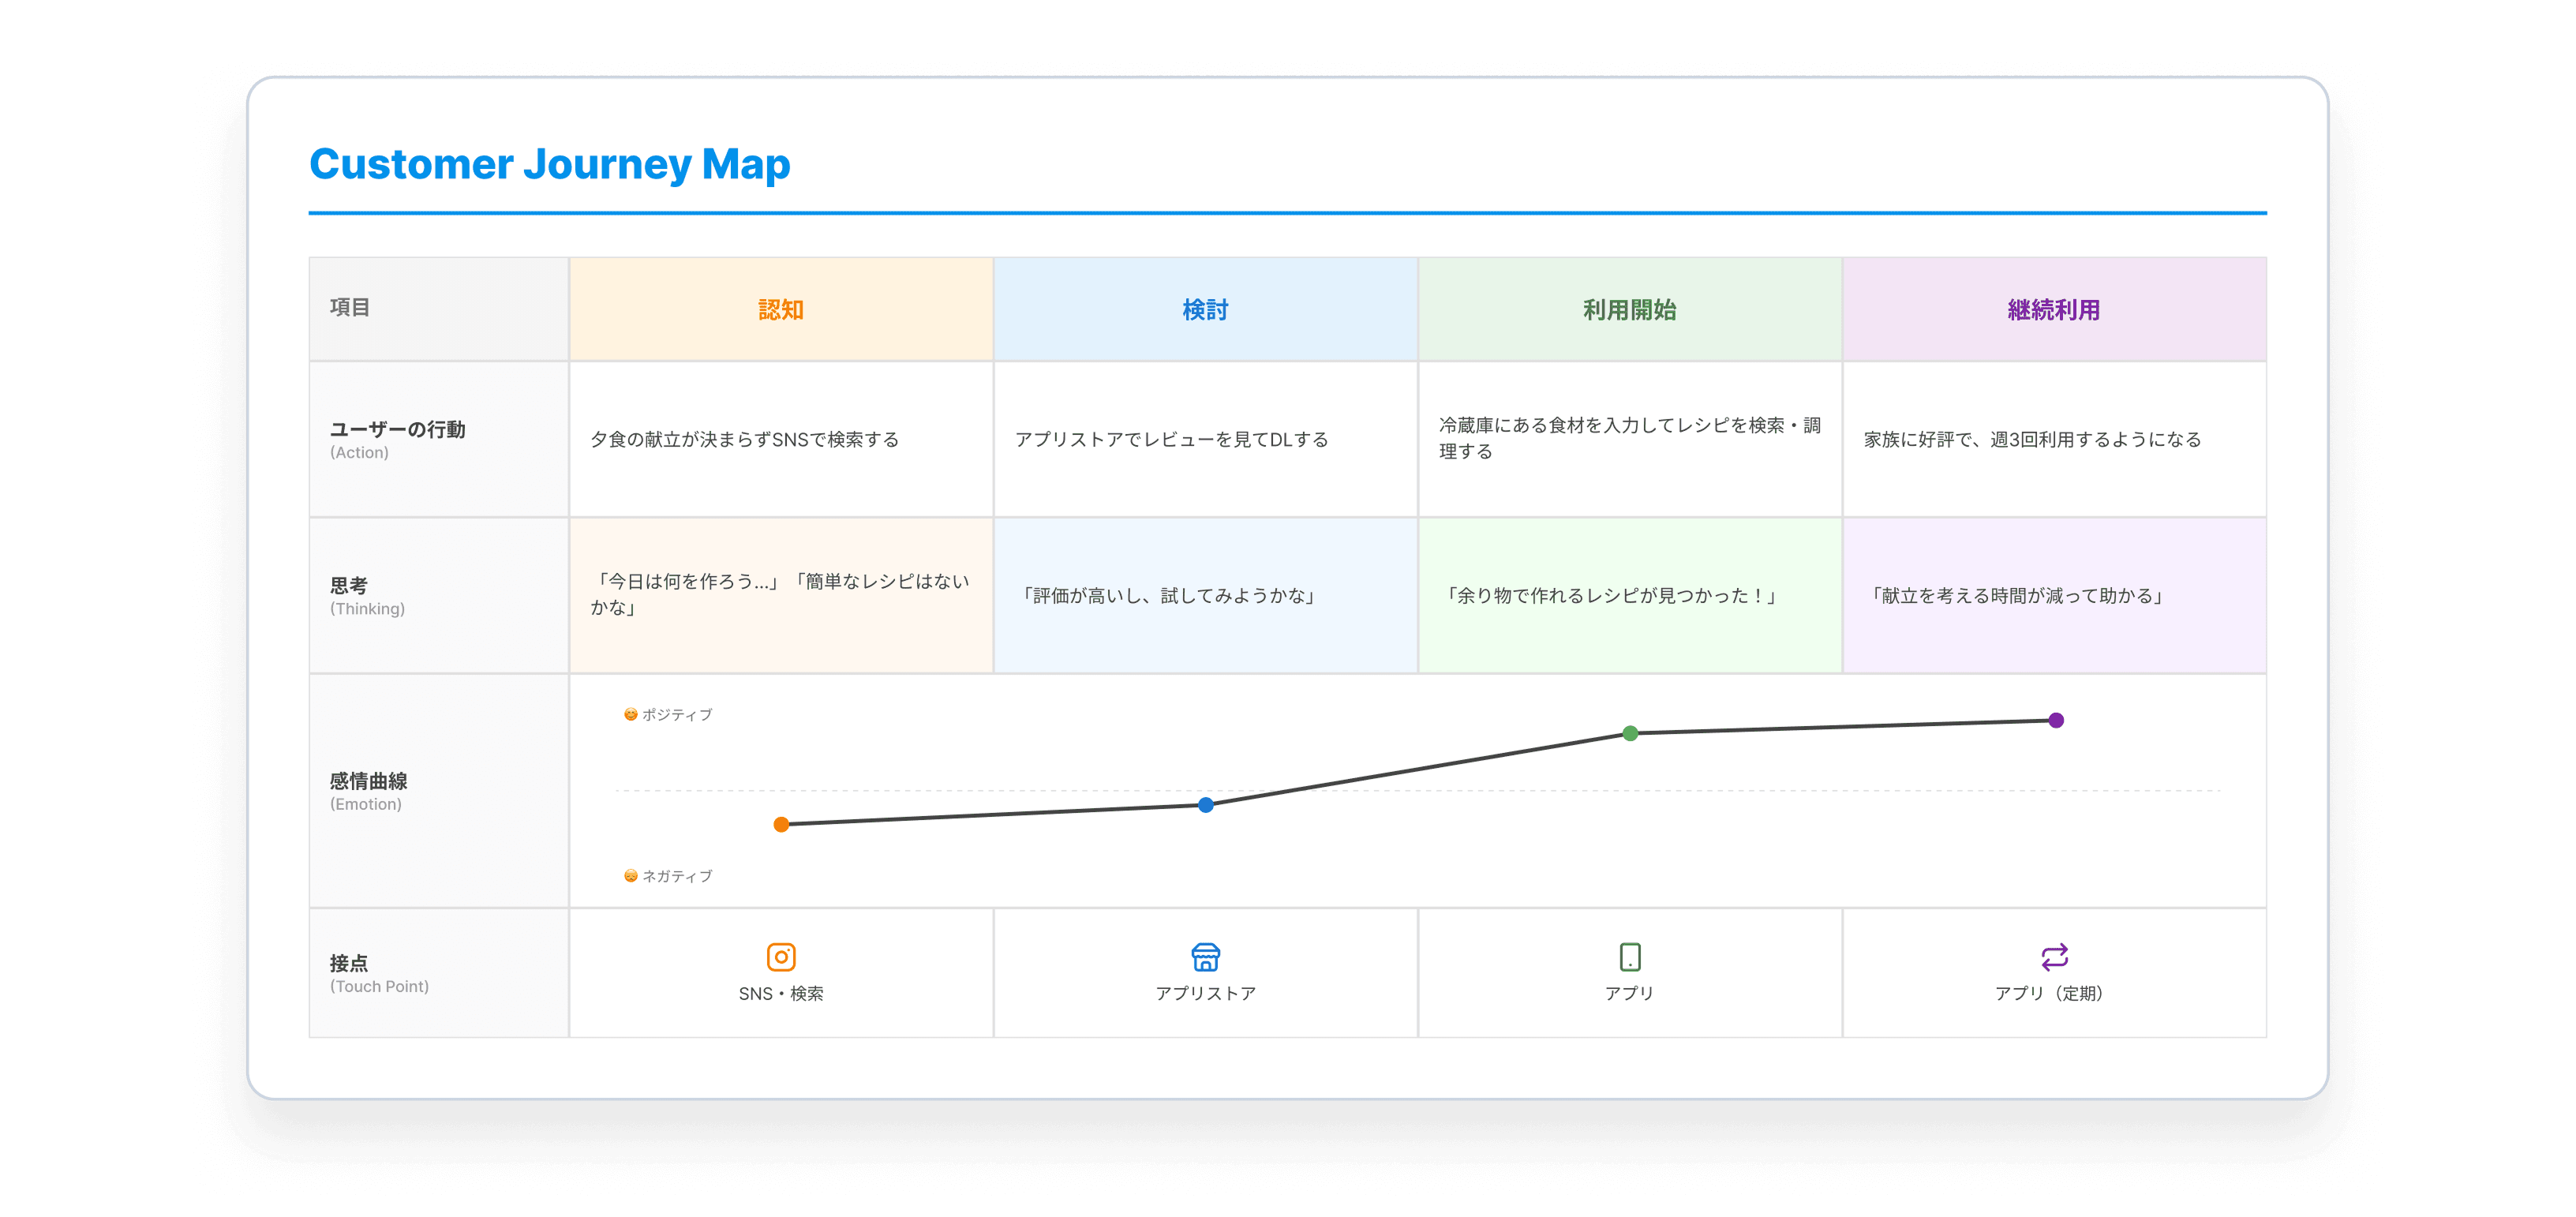Image resolution: width=2576 pixels, height=1217 pixels.
Task: Switch to the 継続利用 stage column
Action: click(2055, 308)
